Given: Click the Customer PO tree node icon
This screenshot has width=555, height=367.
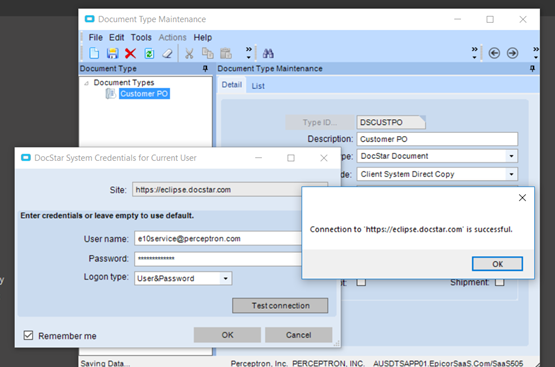Looking at the screenshot, I should (x=110, y=93).
